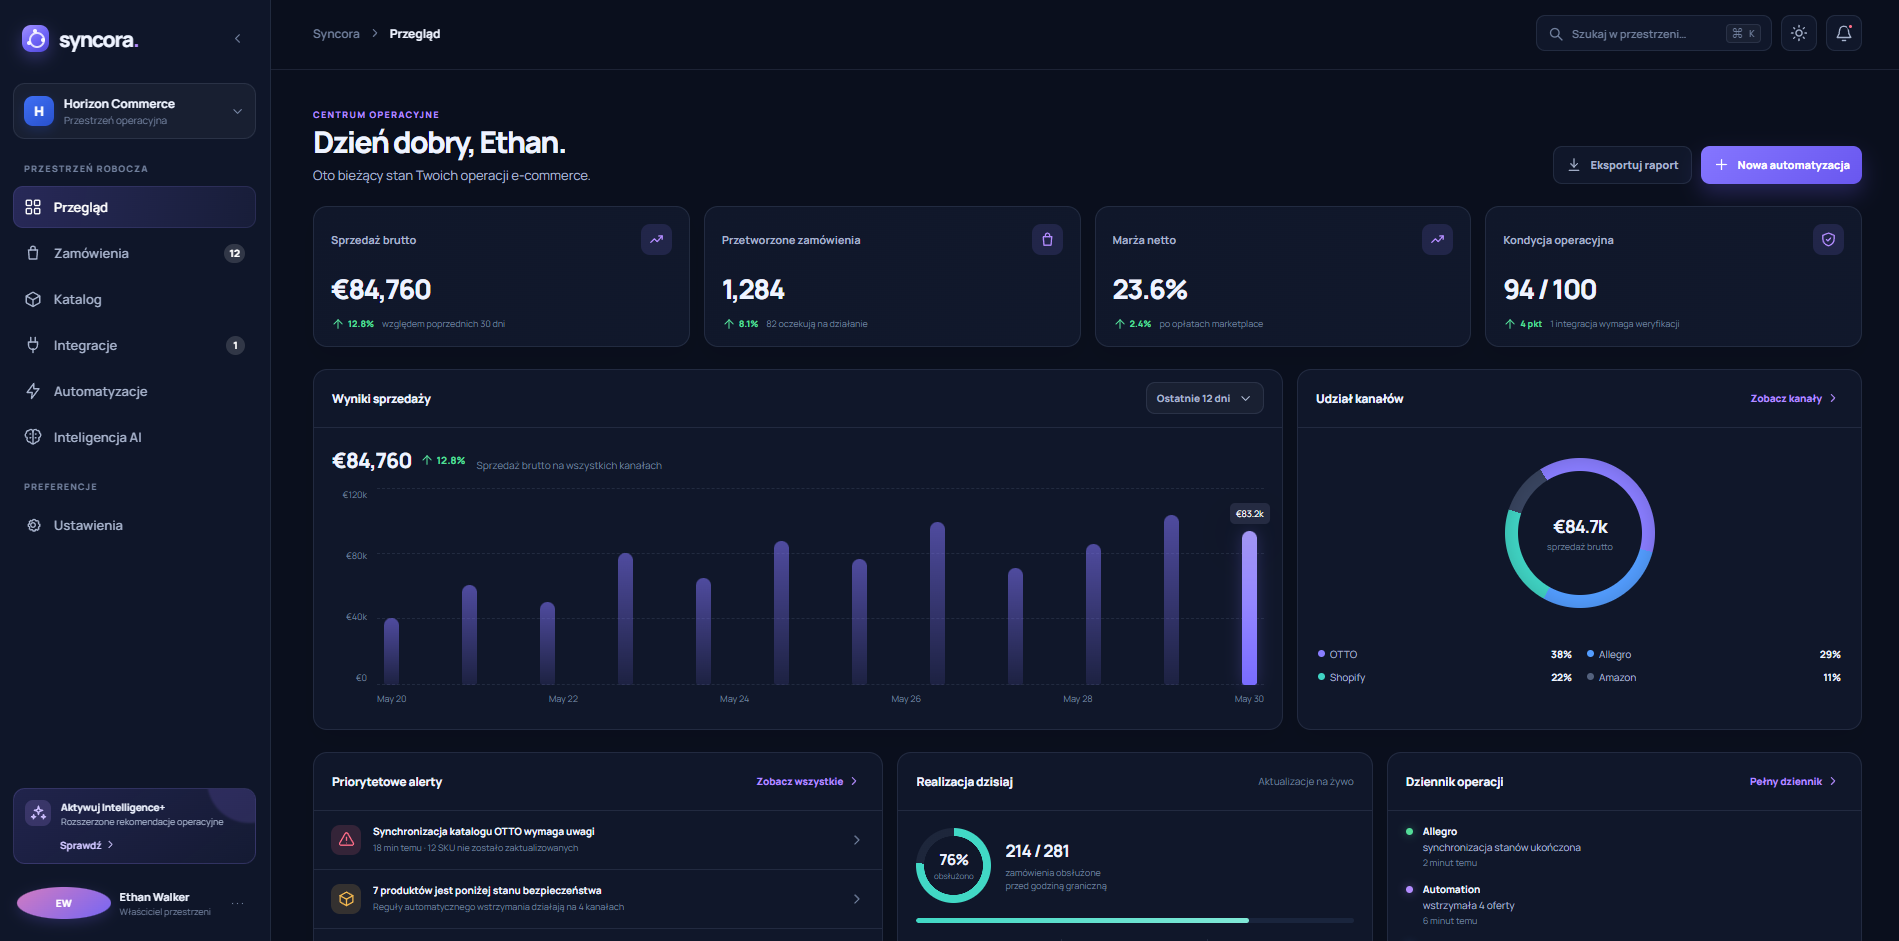1899x941 pixels.
Task: Click bag icon on Przetworzone zamówienia card
Action: [1047, 239]
